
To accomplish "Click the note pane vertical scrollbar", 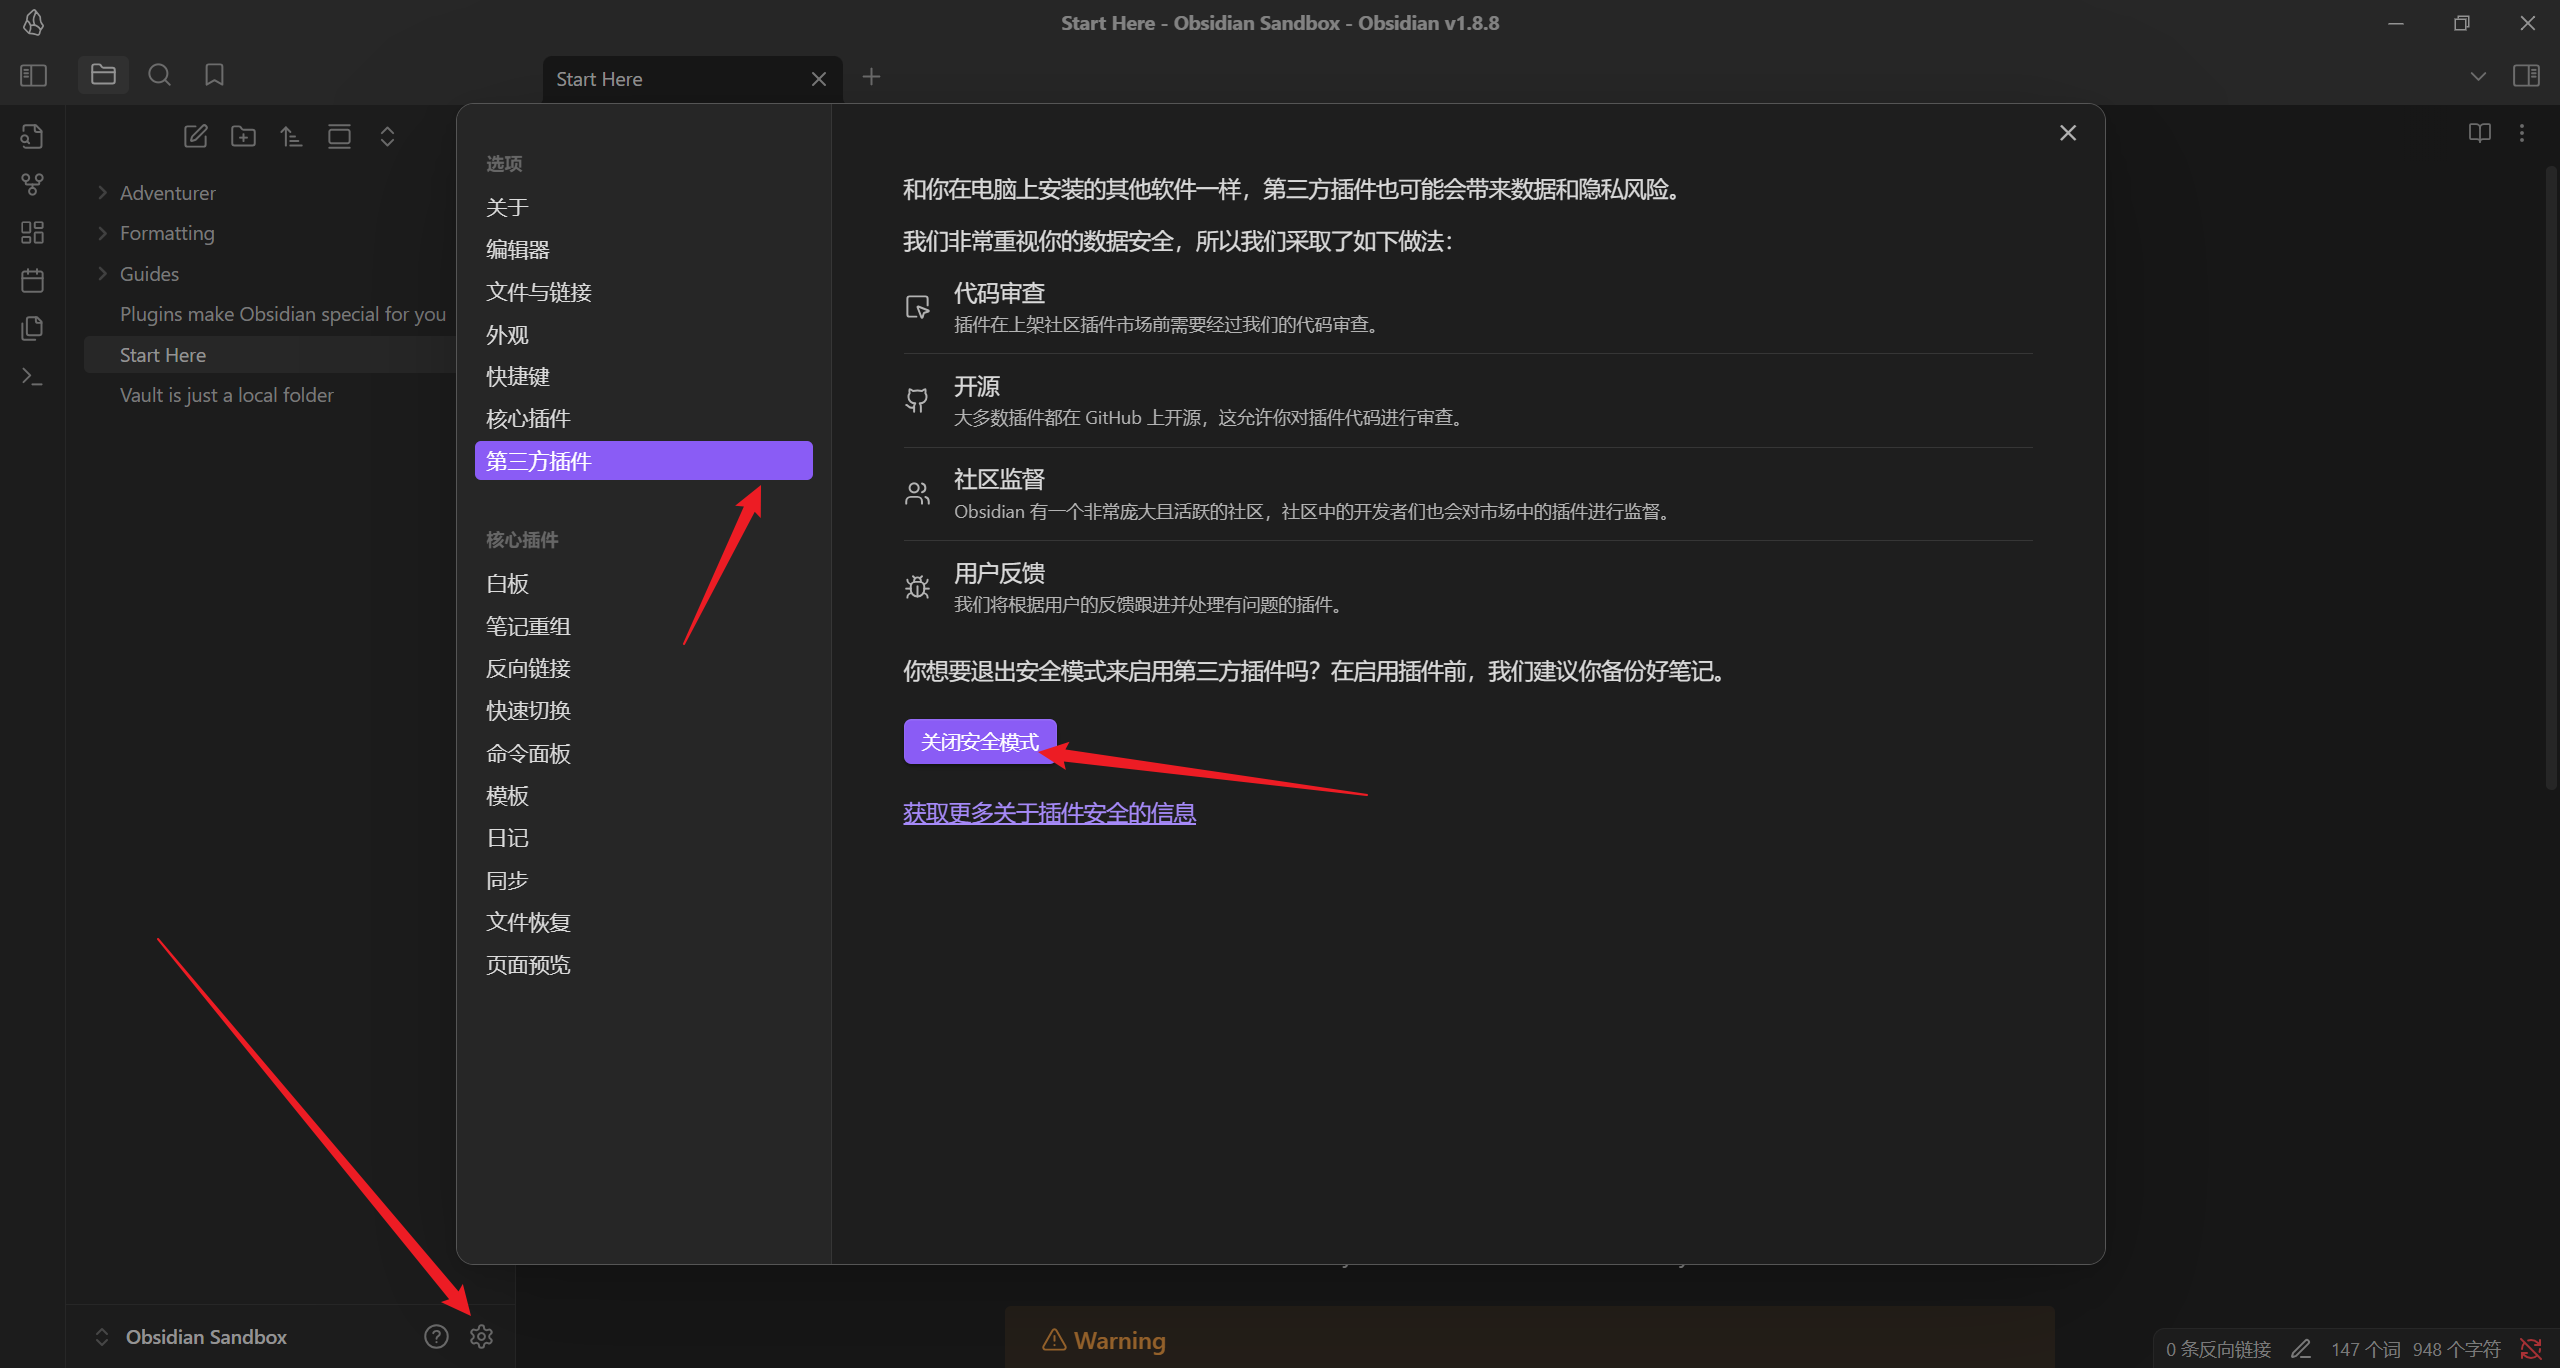I will coord(2551,480).
